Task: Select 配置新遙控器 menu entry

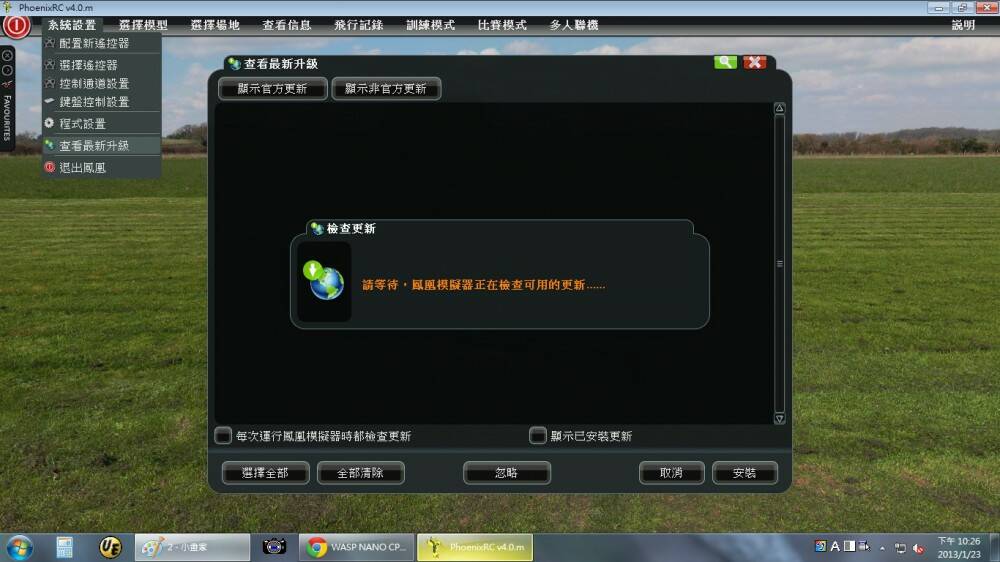Action: click(x=101, y=43)
